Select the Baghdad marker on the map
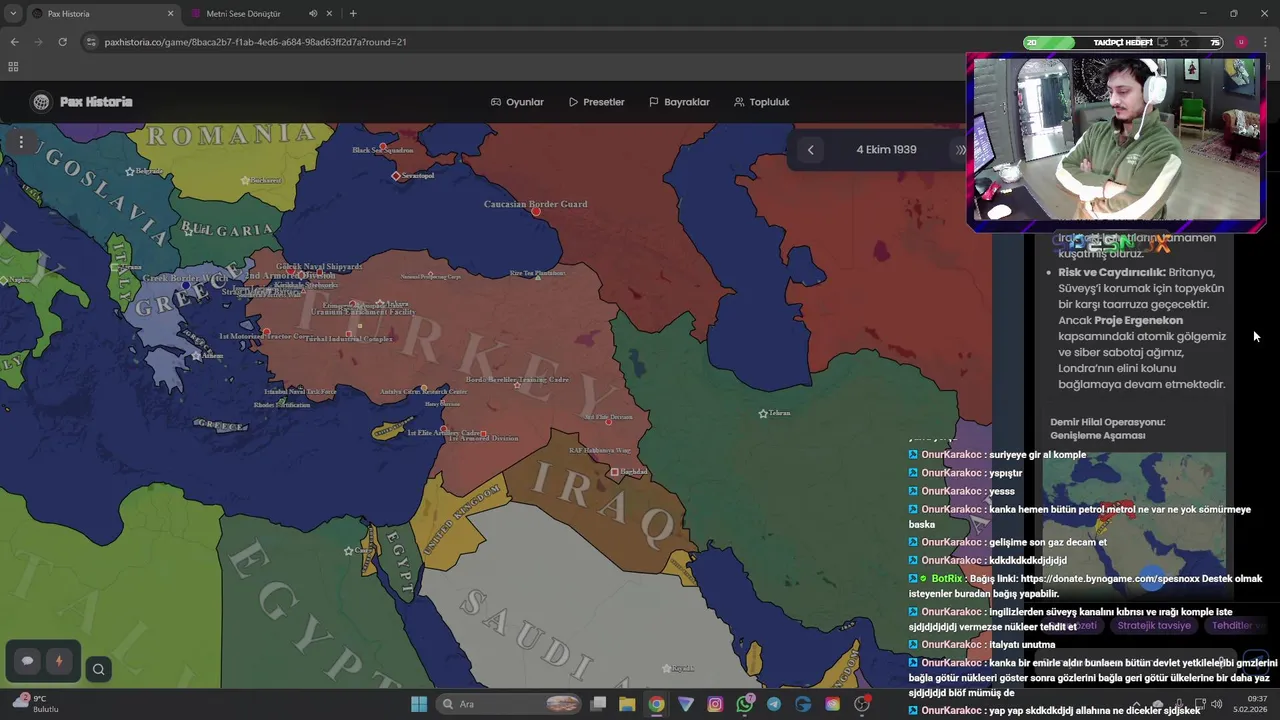This screenshot has height=720, width=1280. pyautogui.click(x=614, y=472)
